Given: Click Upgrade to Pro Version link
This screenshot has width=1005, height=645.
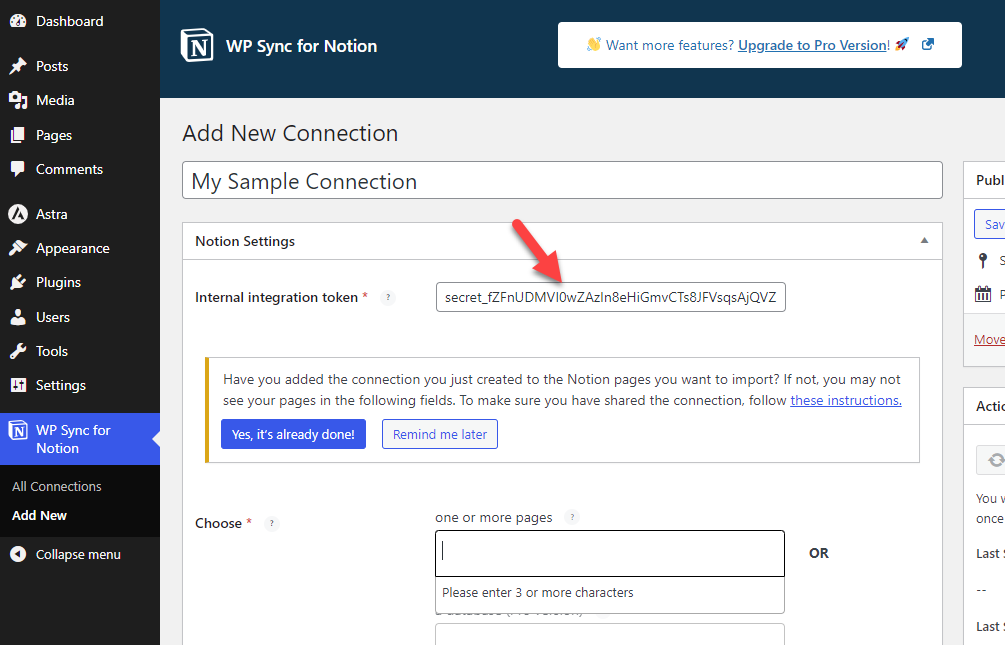Looking at the screenshot, I should [x=814, y=45].
